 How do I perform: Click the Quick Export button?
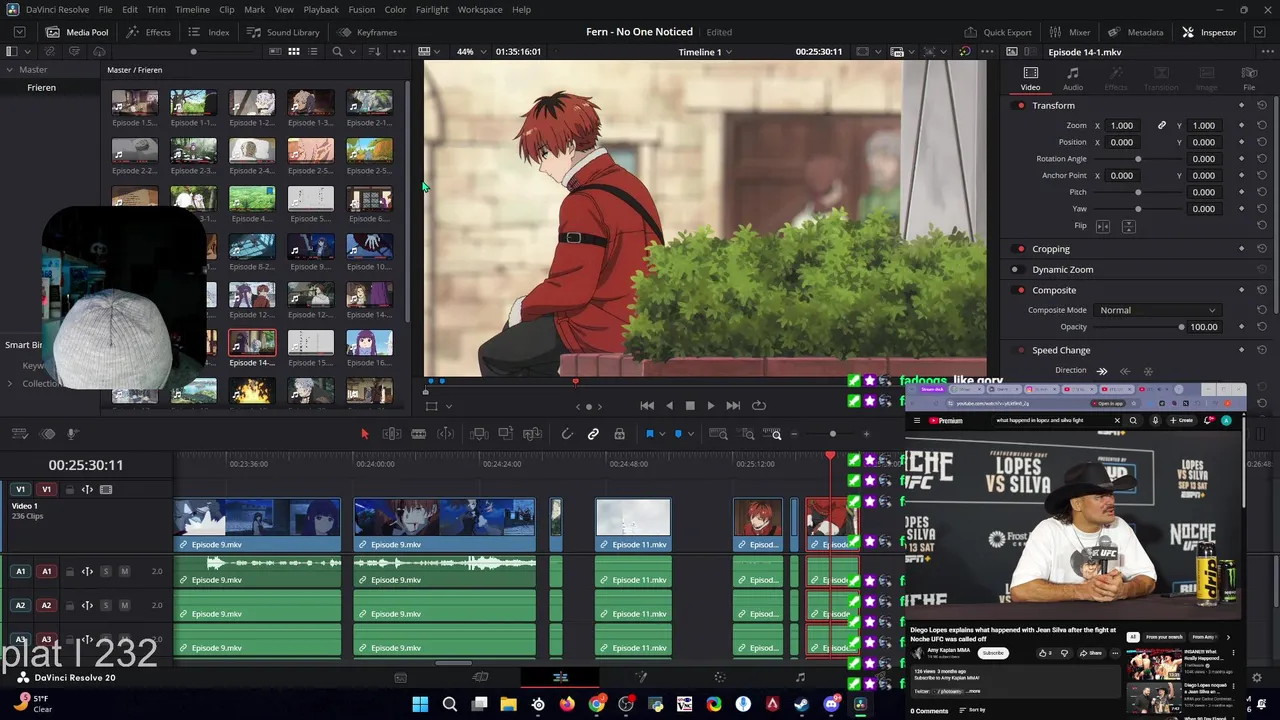tap(998, 32)
